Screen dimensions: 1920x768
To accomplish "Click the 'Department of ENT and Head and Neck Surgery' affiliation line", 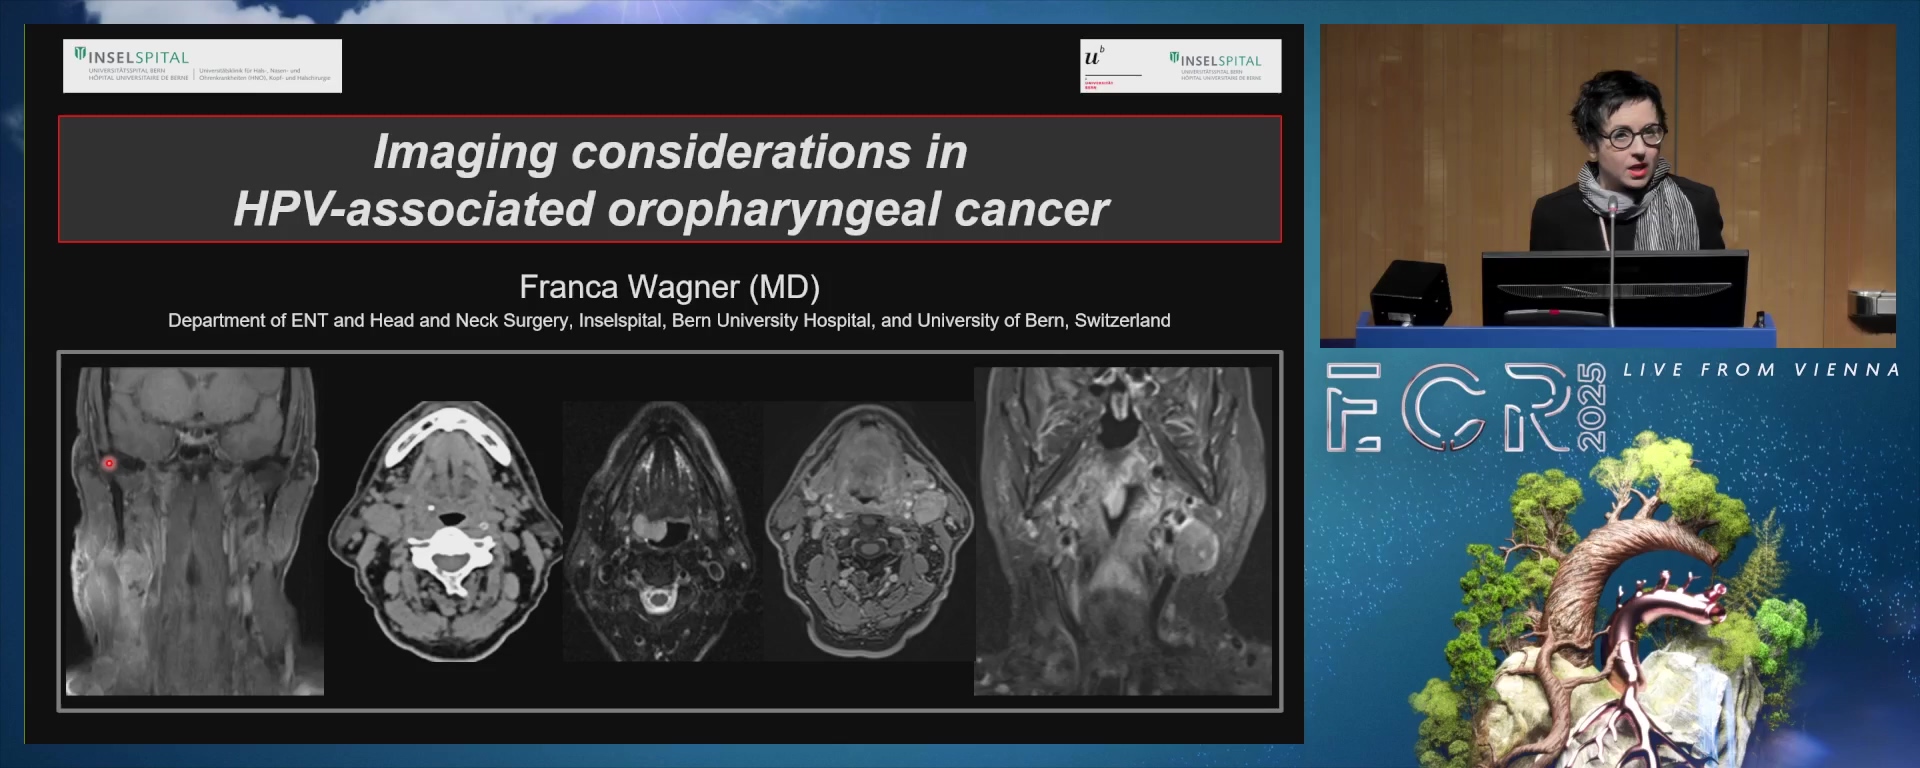I will coord(669,320).
